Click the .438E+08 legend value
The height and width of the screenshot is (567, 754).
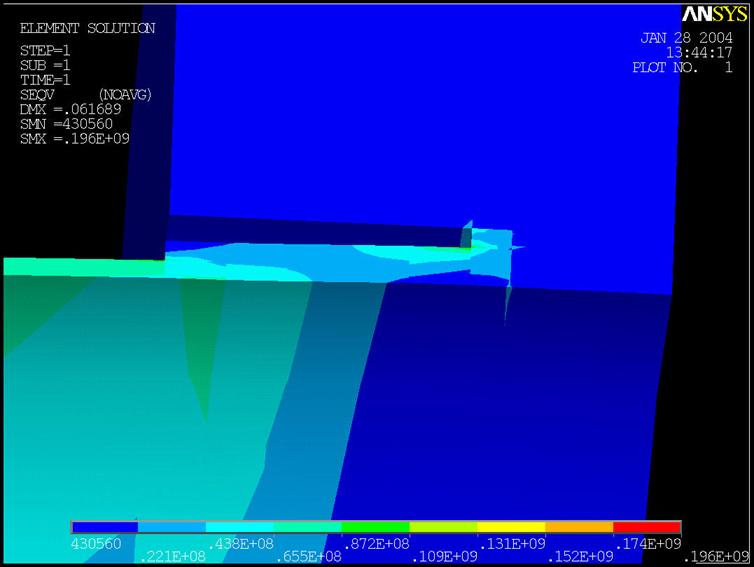pyautogui.click(x=240, y=544)
